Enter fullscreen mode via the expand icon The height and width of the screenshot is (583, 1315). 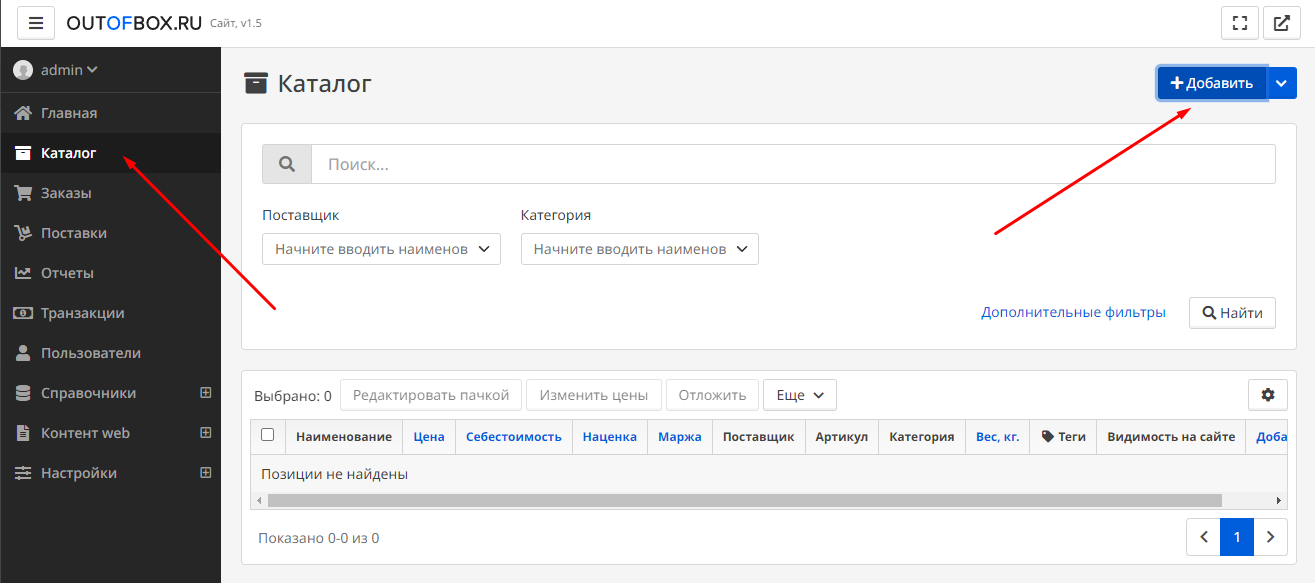click(x=1240, y=22)
